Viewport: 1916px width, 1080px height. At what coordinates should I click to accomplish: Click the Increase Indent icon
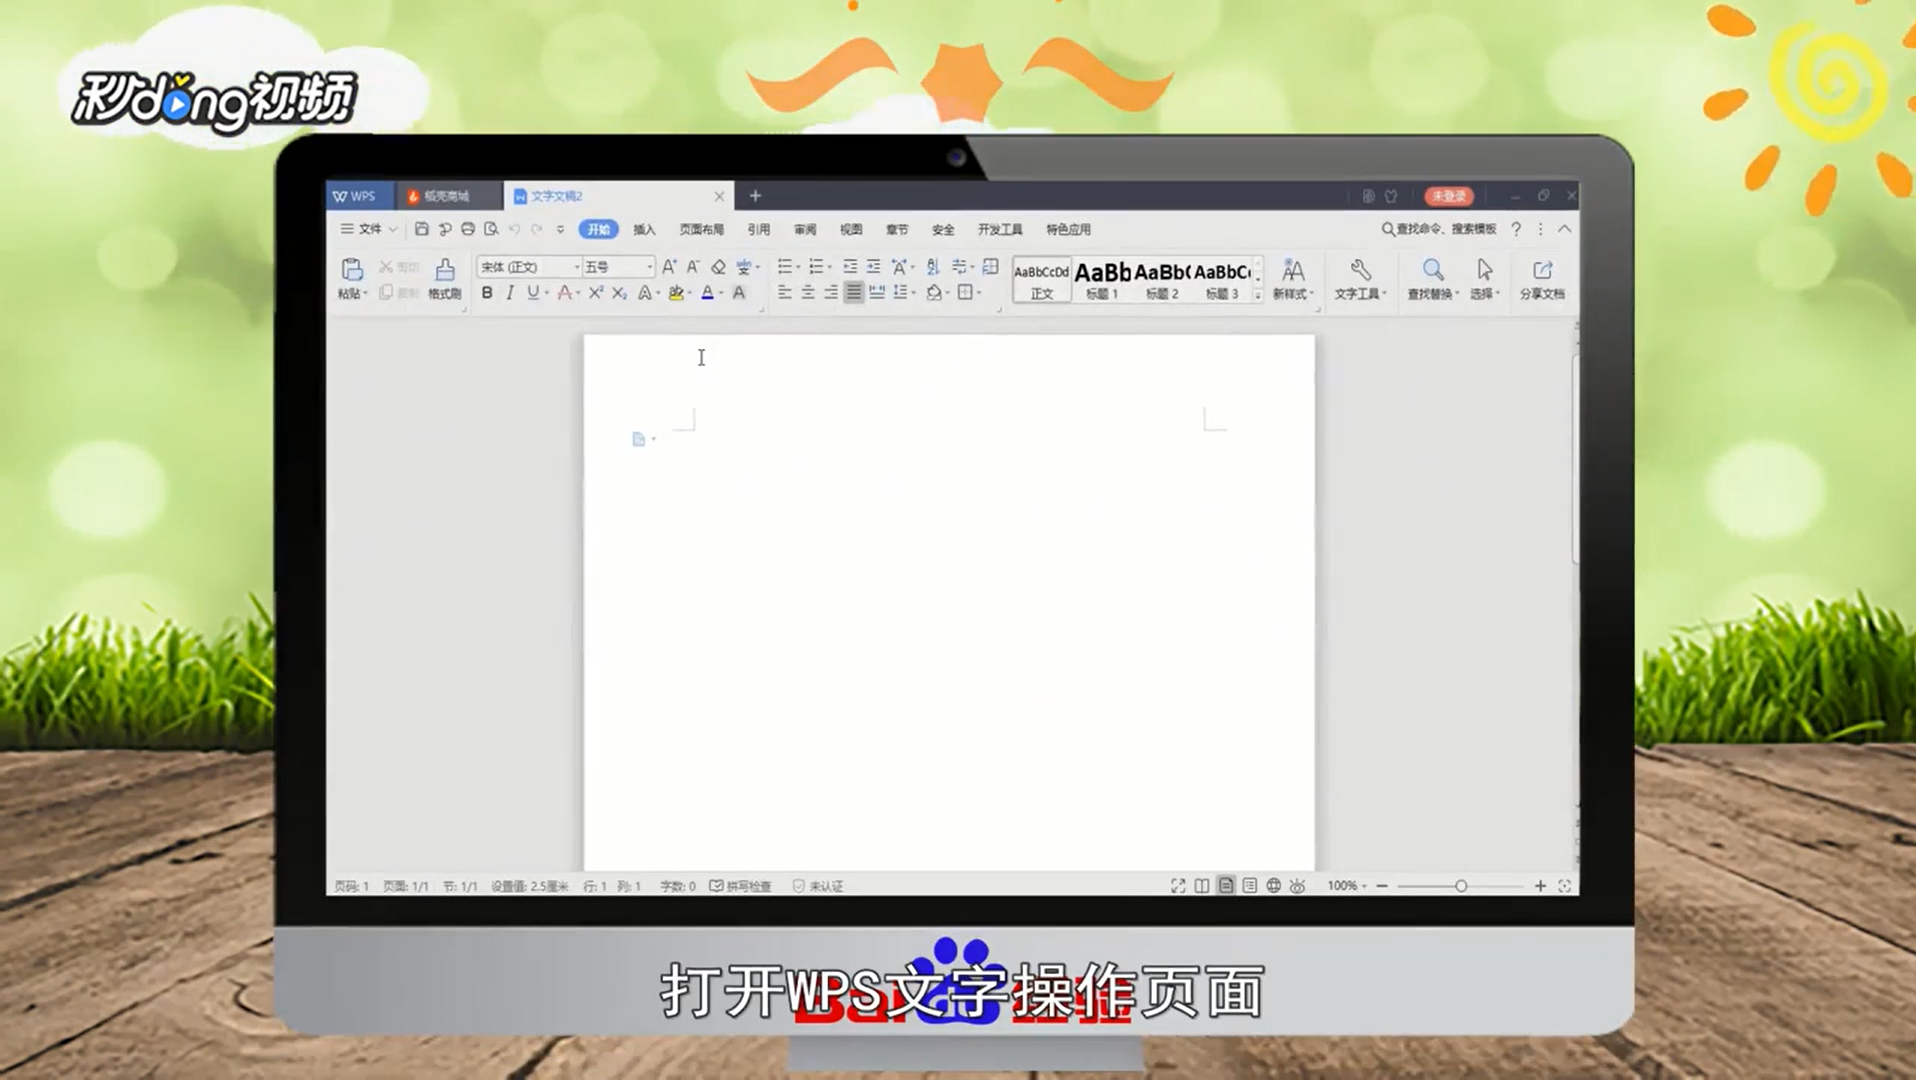[x=873, y=266]
